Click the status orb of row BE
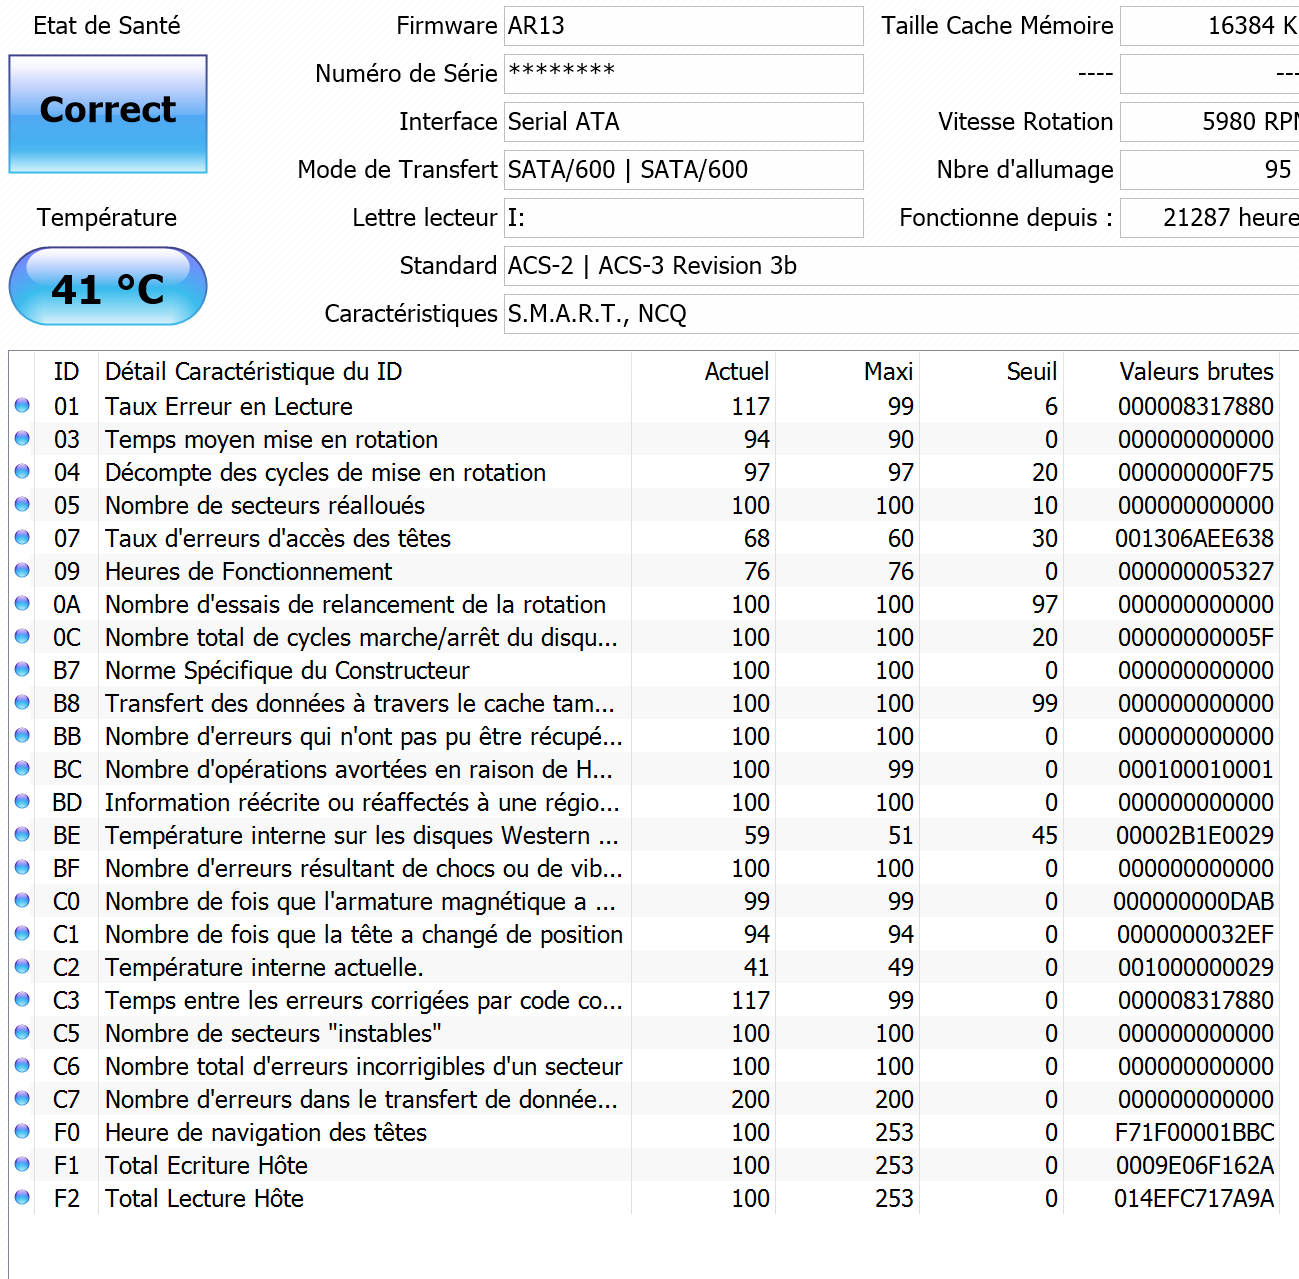 click(22, 834)
